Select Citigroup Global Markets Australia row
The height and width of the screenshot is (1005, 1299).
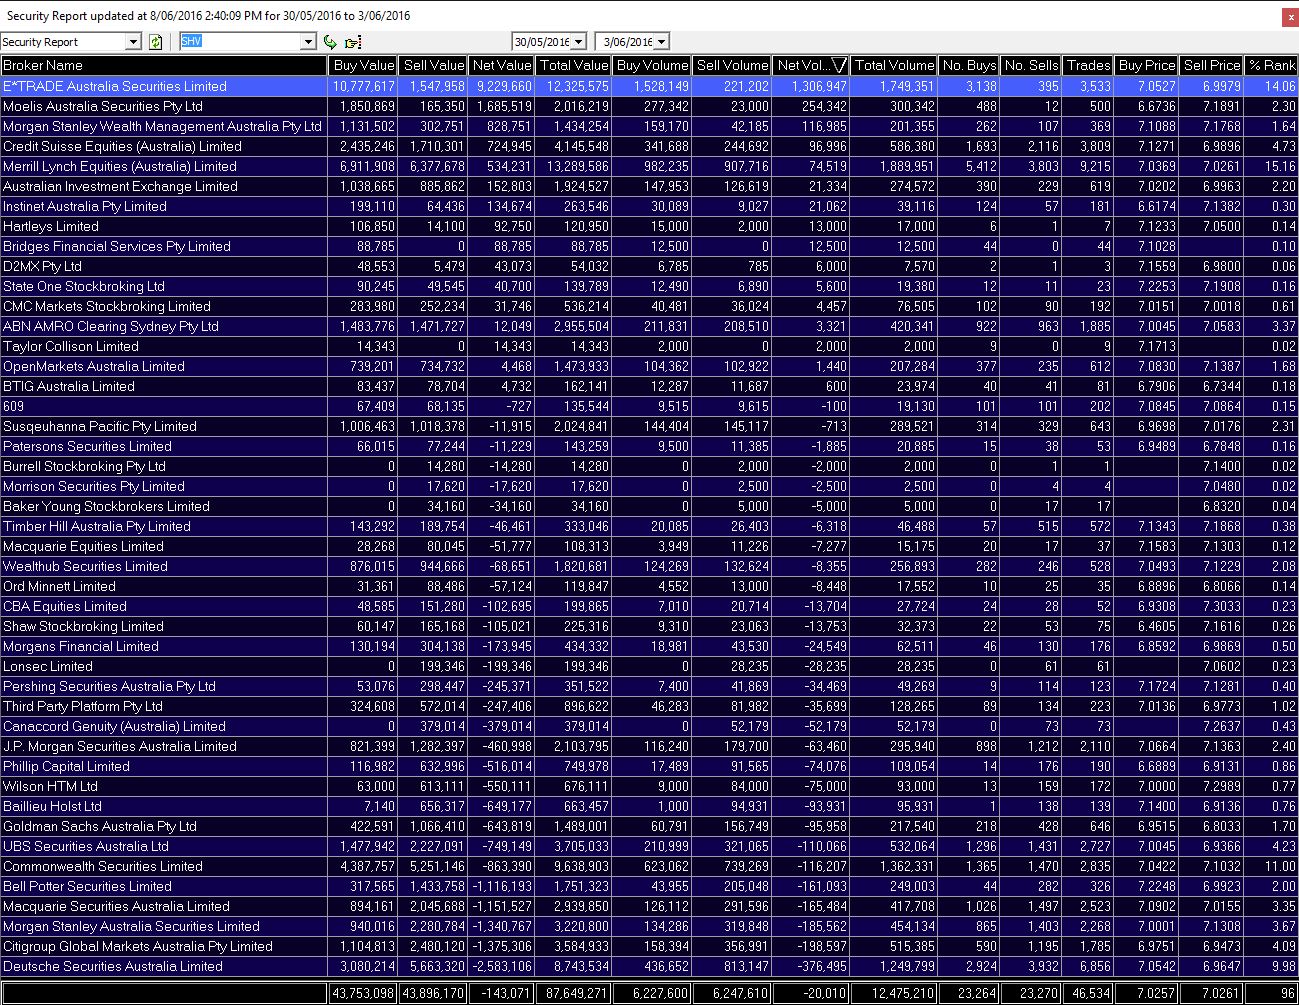[x=649, y=946]
